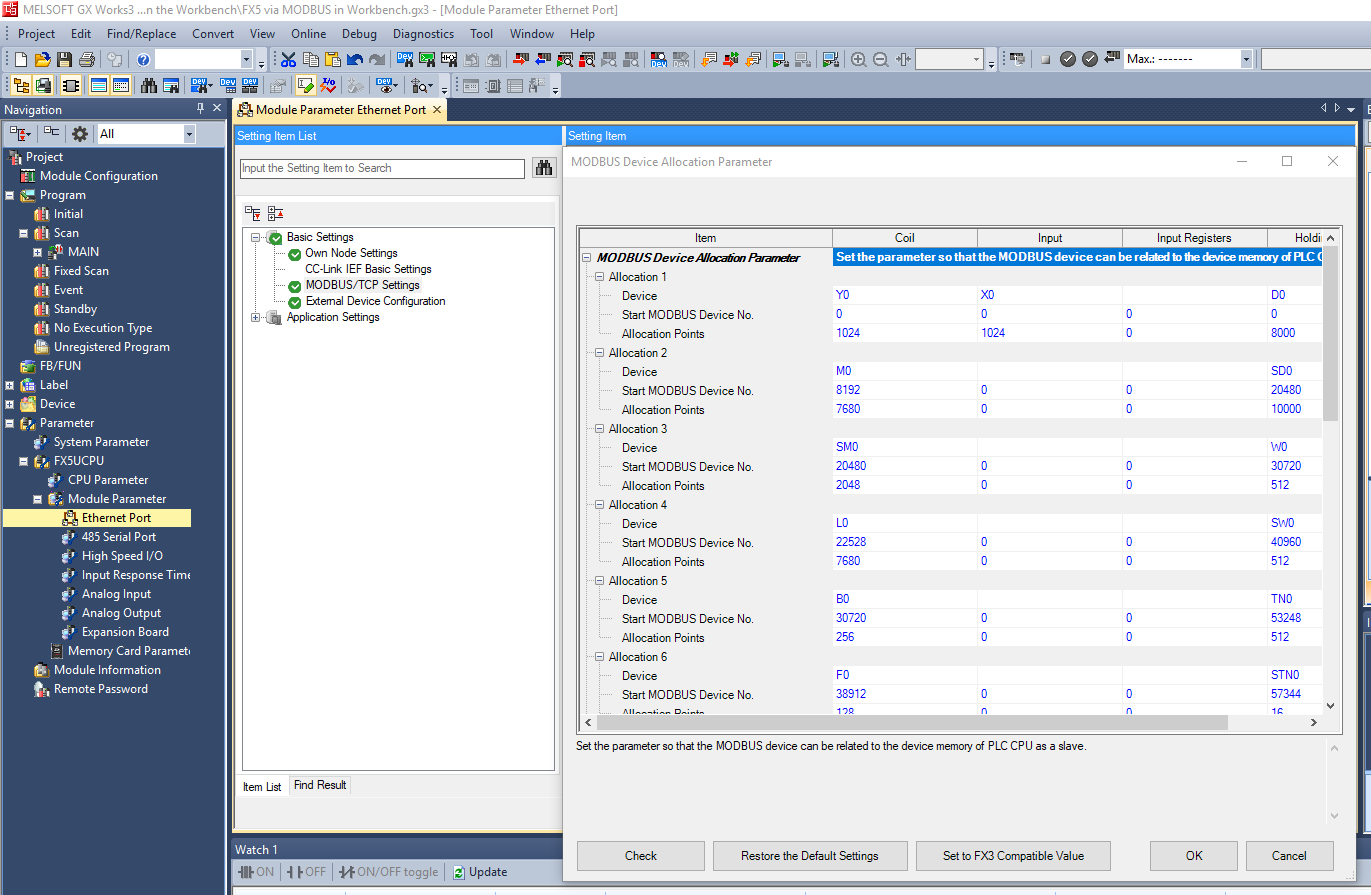Click the Zoom In magnifier icon
The width and height of the screenshot is (1371, 895).
(858, 60)
